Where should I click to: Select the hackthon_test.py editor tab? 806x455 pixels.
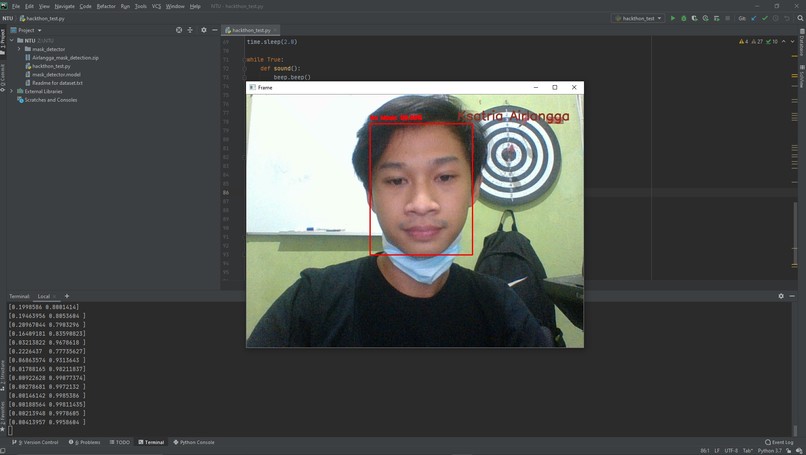[251, 30]
